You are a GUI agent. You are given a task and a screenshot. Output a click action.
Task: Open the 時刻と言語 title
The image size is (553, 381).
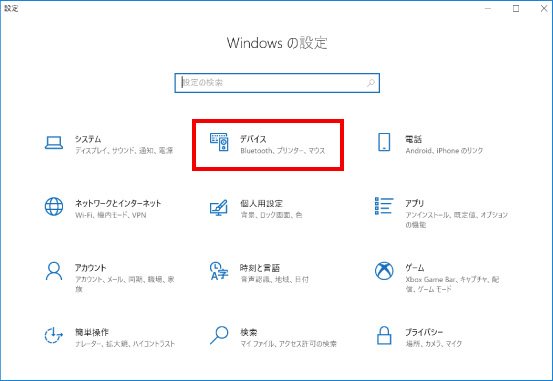tap(260, 268)
